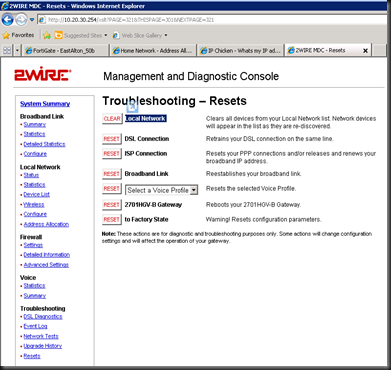The width and height of the screenshot is (391, 370).
Task: Click RESET for 2701HGV-B Gateway
Action: pos(112,205)
